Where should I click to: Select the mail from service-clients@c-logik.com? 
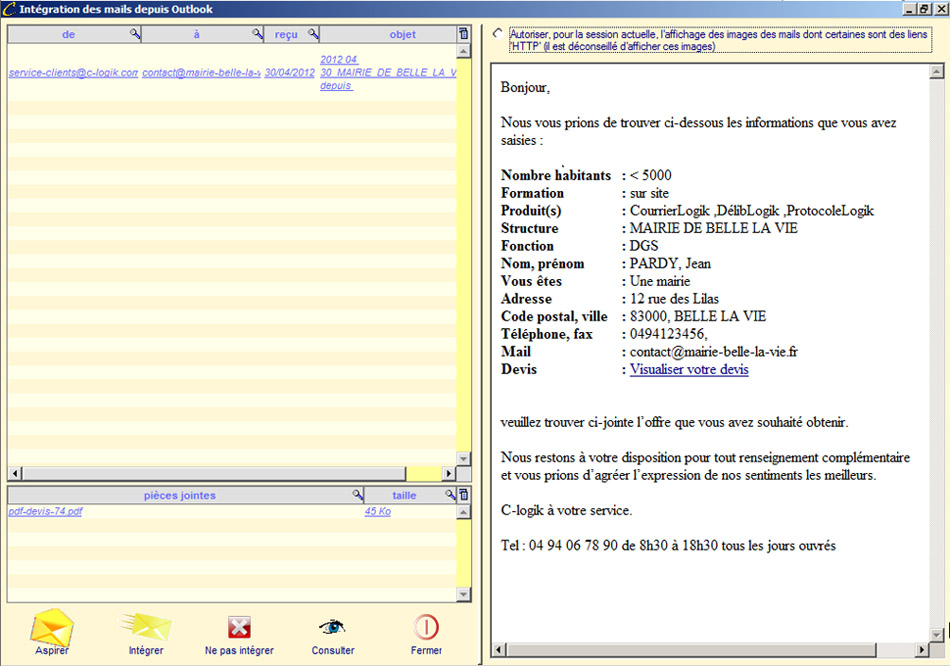click(73, 73)
